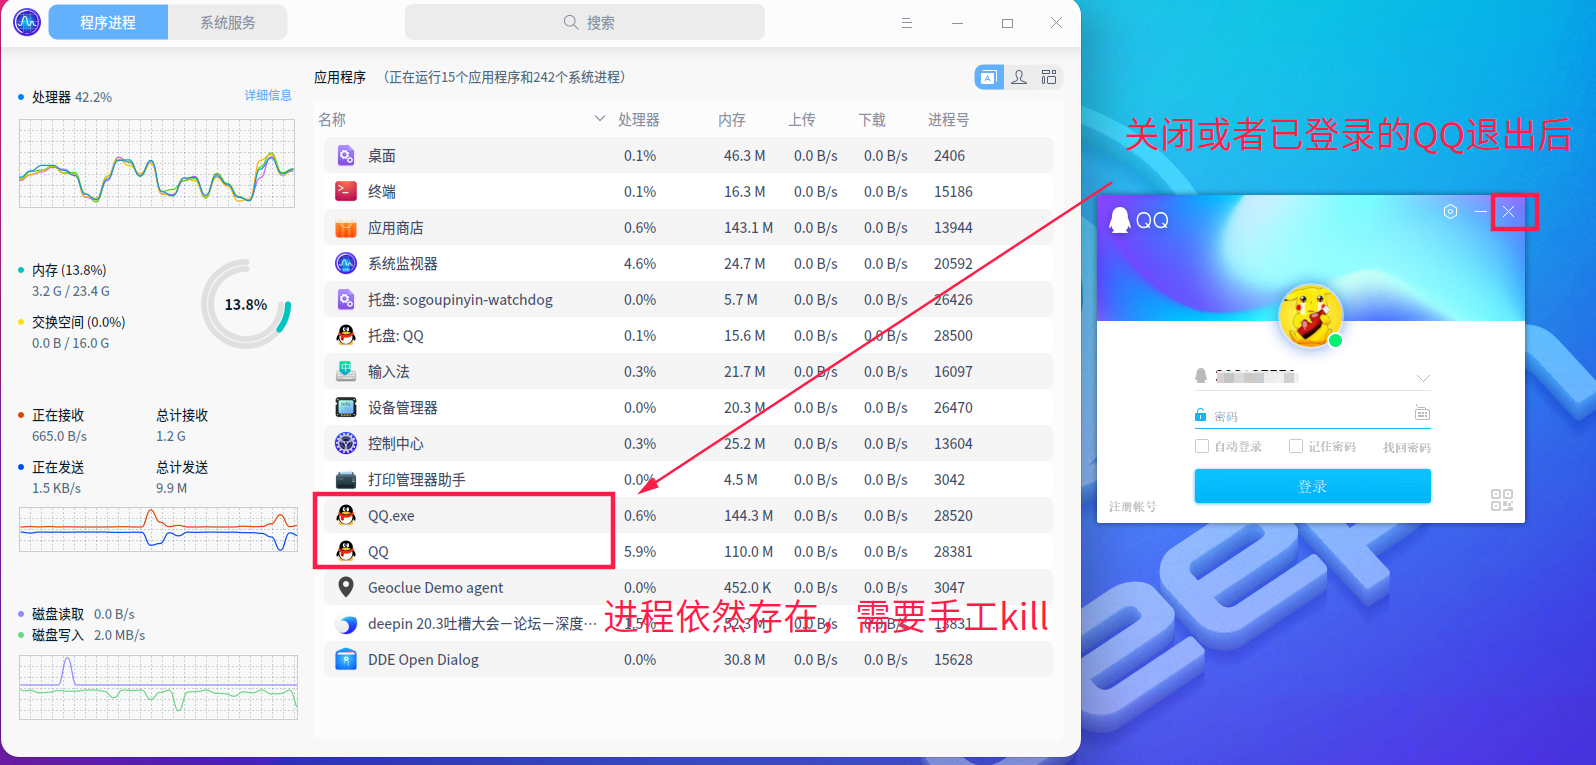Image resolution: width=1596 pixels, height=765 pixels.
Task: Click the QQ.exe penguin icon
Action: pyautogui.click(x=346, y=516)
